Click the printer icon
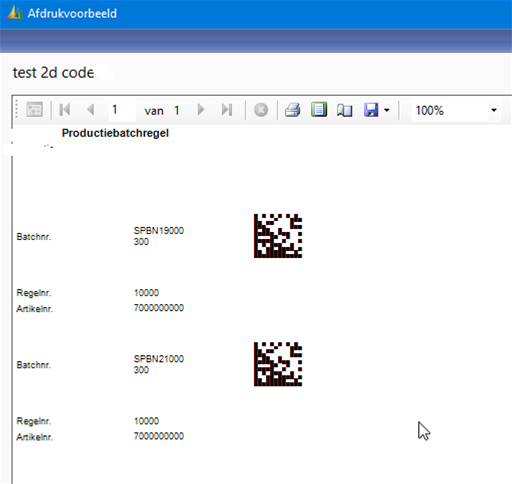The image size is (512, 484). 293,110
